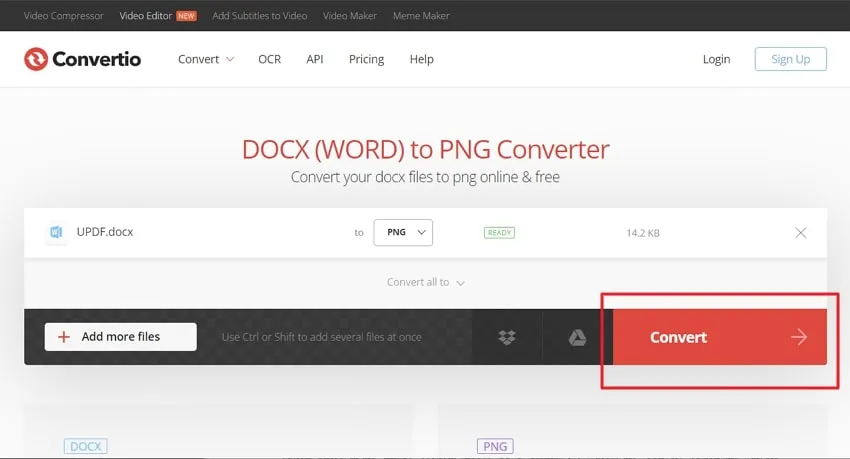Screen dimensions: 850x459
Task: Start conversion with the red Convert button
Action: point(720,337)
